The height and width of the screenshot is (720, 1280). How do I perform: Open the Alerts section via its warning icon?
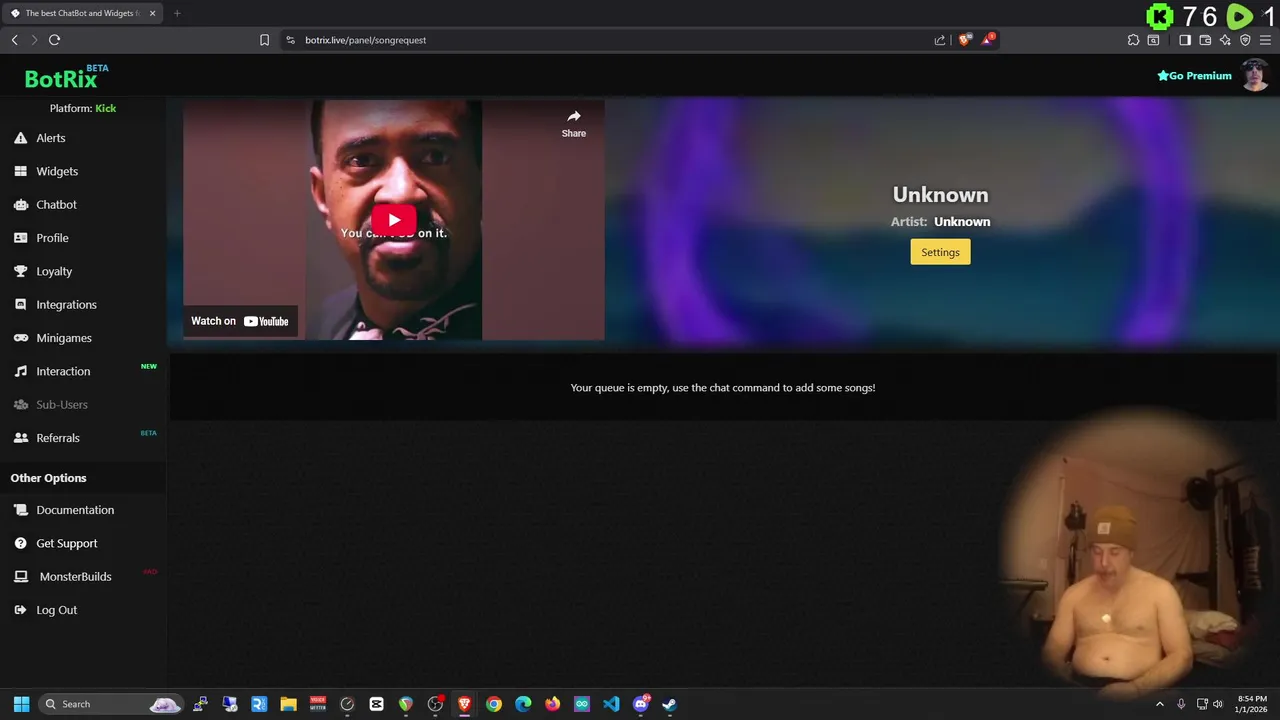point(20,138)
